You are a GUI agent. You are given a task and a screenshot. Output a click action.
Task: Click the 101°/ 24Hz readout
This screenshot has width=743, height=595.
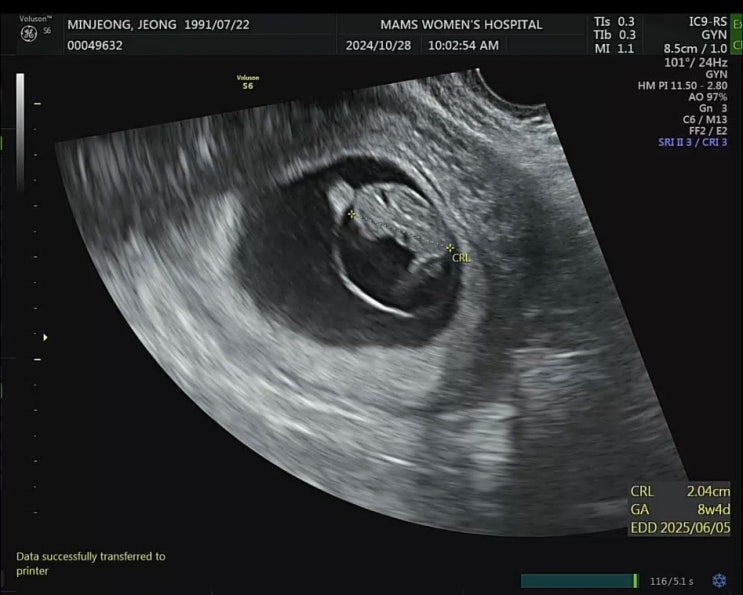(x=696, y=62)
